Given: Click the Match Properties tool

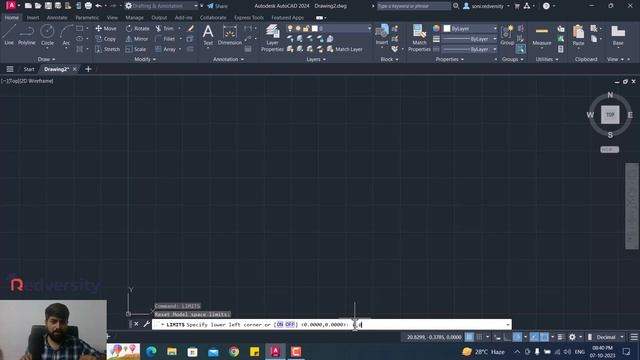Looking at the screenshot, I should [419, 38].
